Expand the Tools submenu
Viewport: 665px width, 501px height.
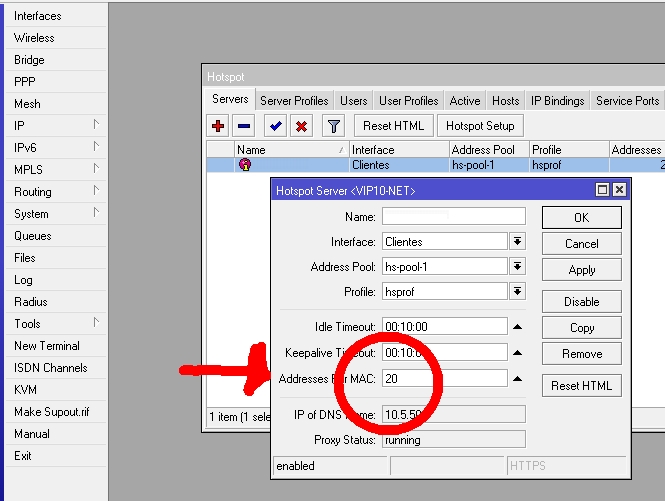point(96,323)
